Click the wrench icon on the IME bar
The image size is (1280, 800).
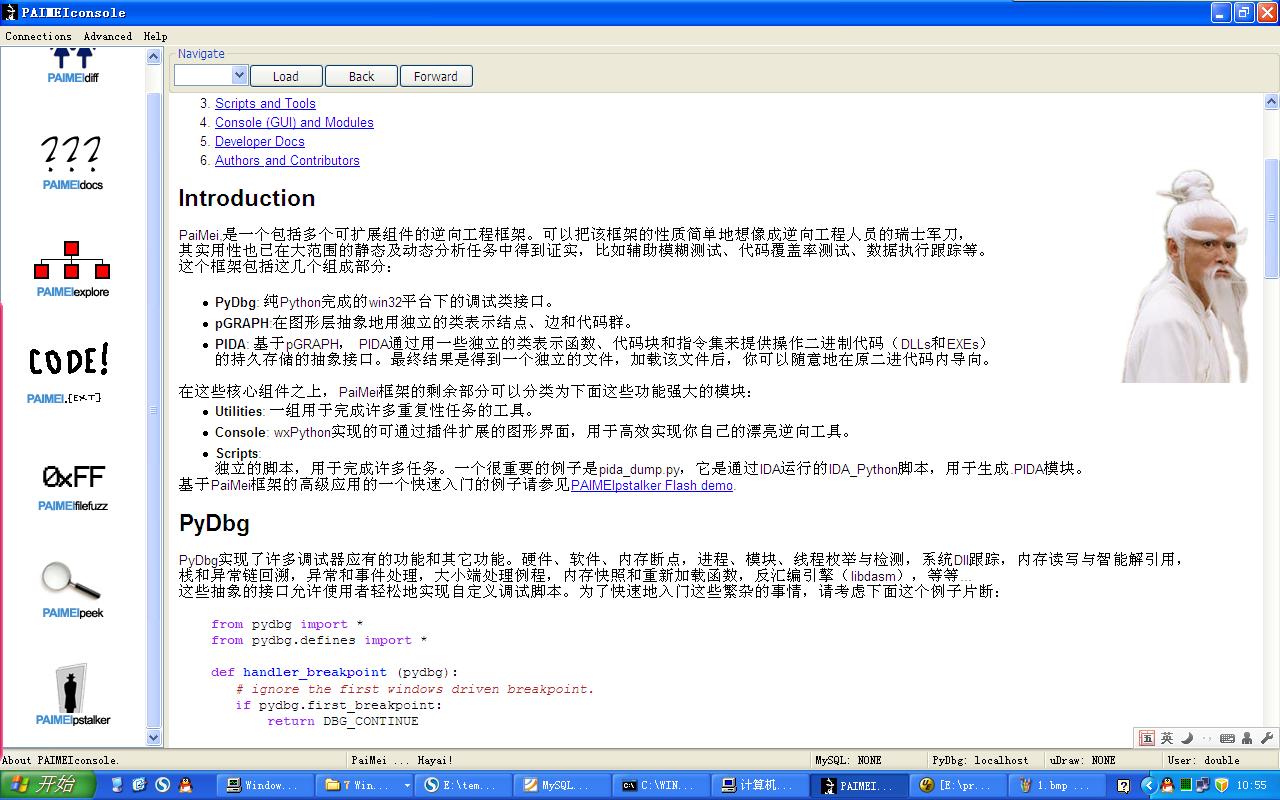tap(1267, 739)
